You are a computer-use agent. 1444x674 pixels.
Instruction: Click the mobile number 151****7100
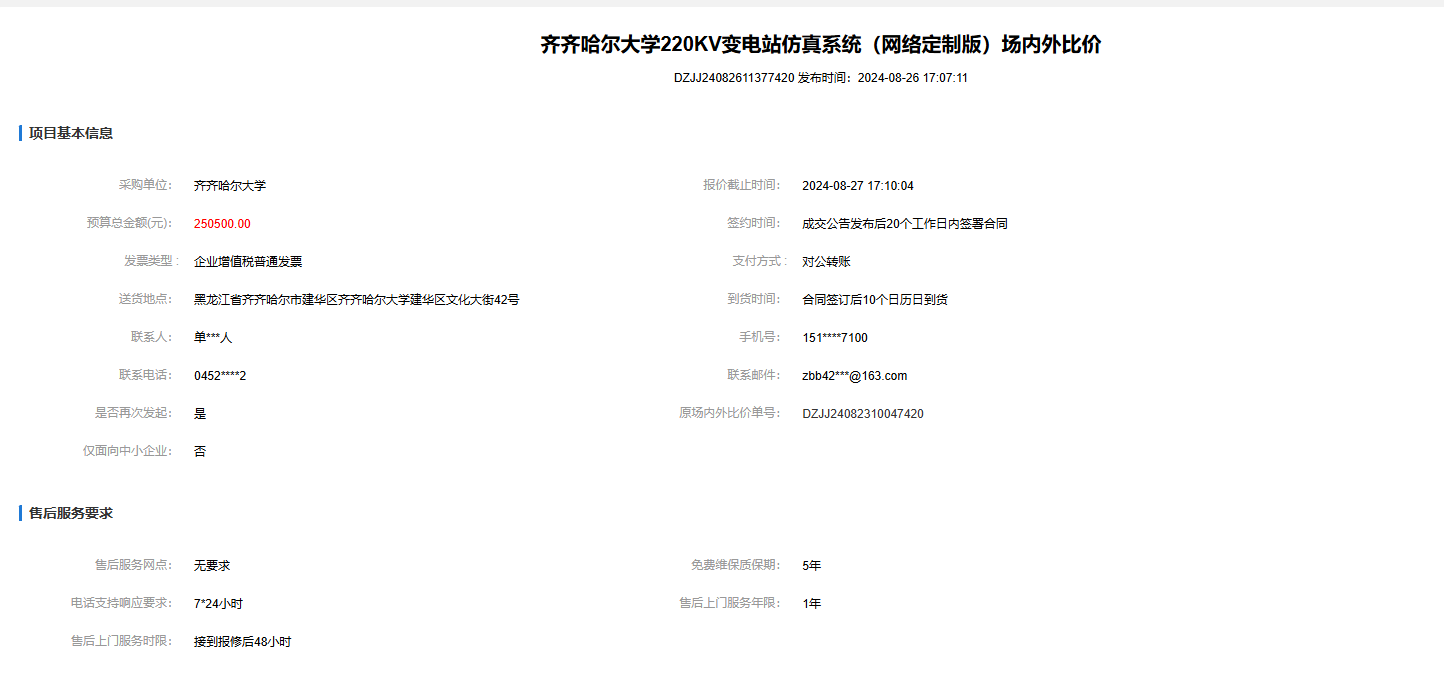834,338
